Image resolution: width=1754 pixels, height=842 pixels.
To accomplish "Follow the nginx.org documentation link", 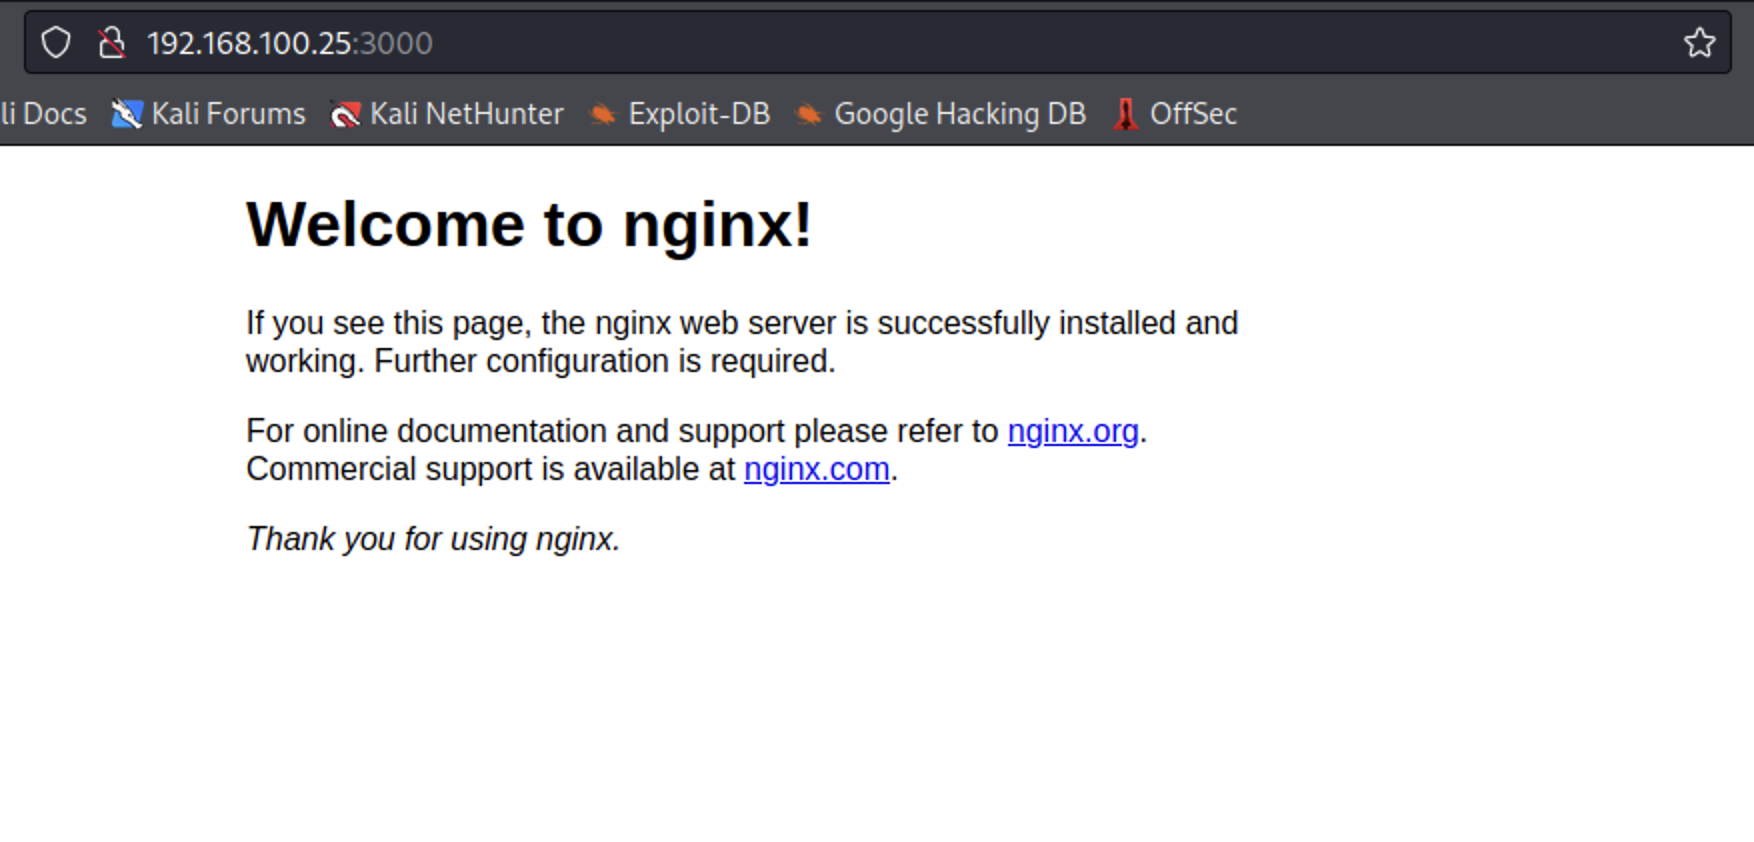I will click(1073, 431).
